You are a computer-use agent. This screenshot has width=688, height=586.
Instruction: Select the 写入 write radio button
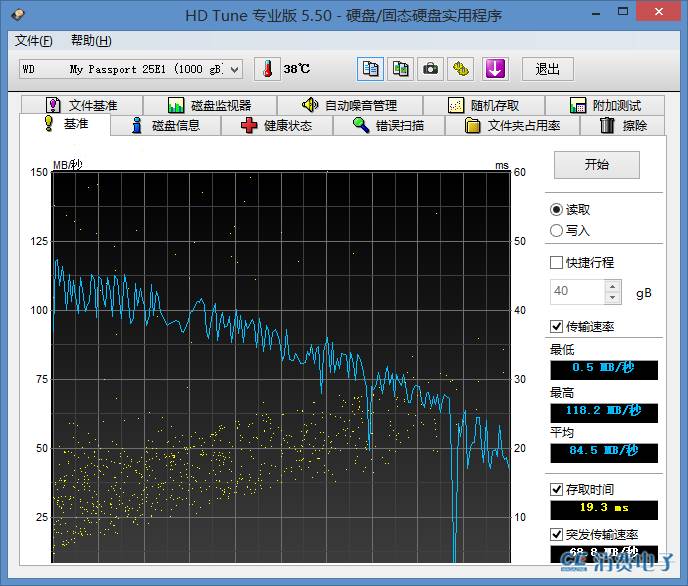(556, 231)
